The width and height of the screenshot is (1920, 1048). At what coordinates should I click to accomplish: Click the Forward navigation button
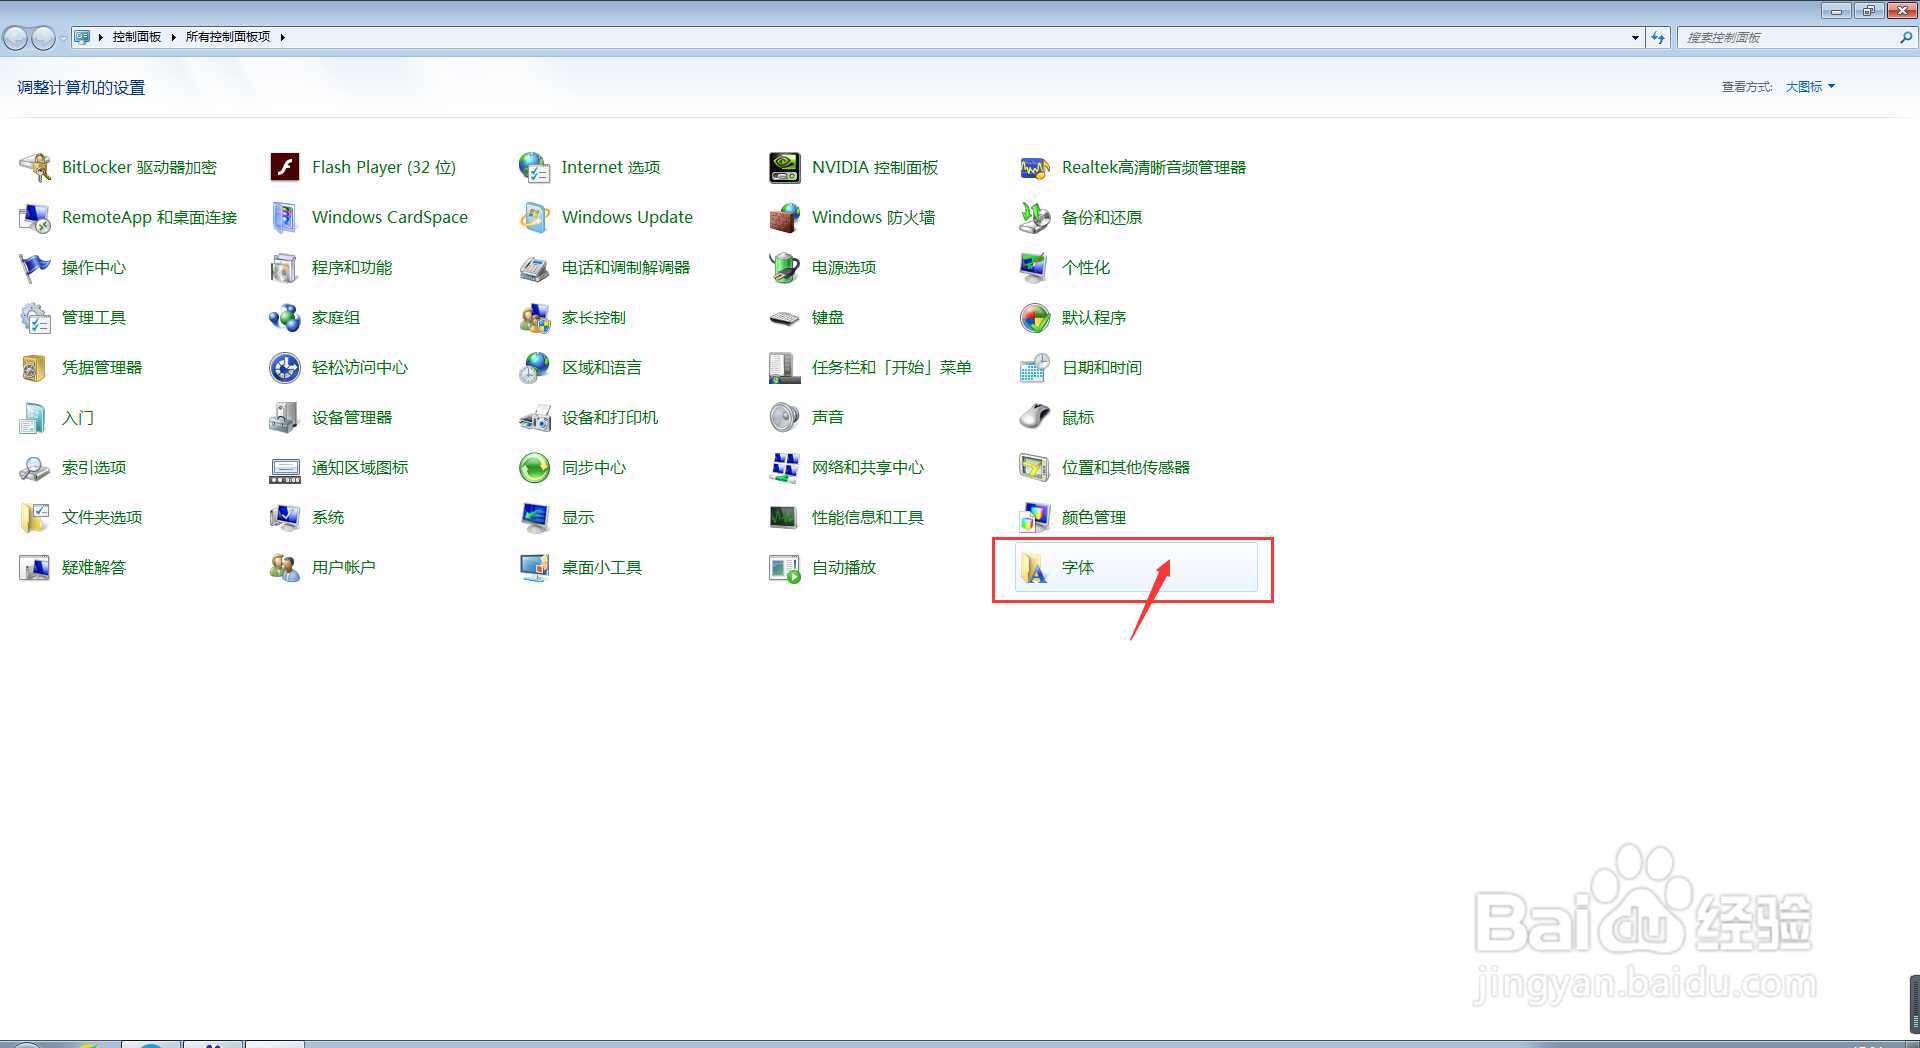point(43,38)
